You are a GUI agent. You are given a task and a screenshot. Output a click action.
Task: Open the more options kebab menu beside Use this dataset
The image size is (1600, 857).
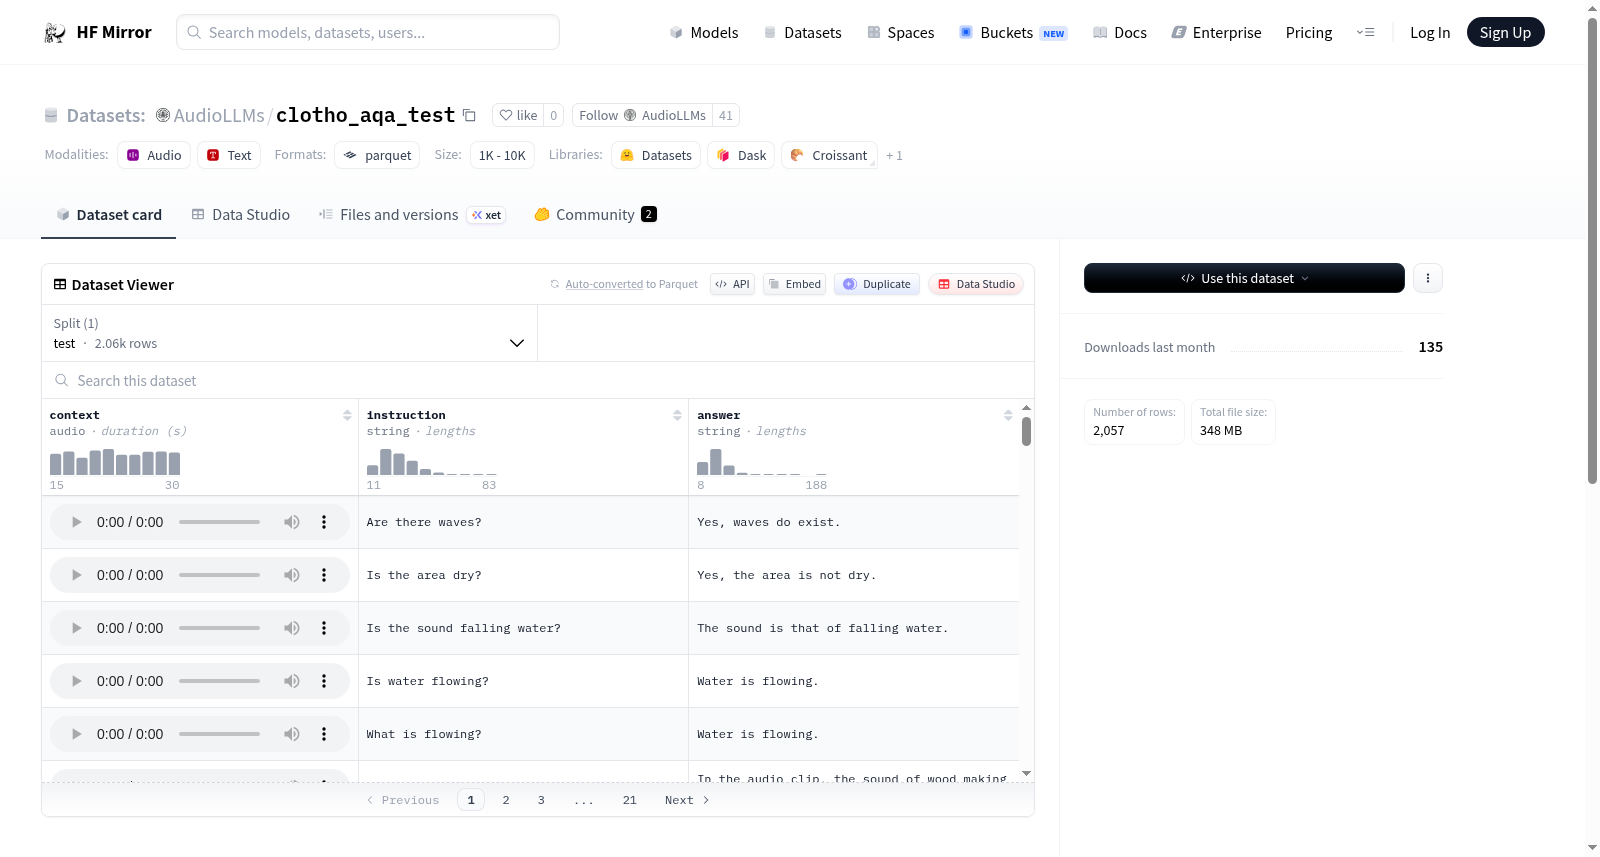tap(1428, 278)
